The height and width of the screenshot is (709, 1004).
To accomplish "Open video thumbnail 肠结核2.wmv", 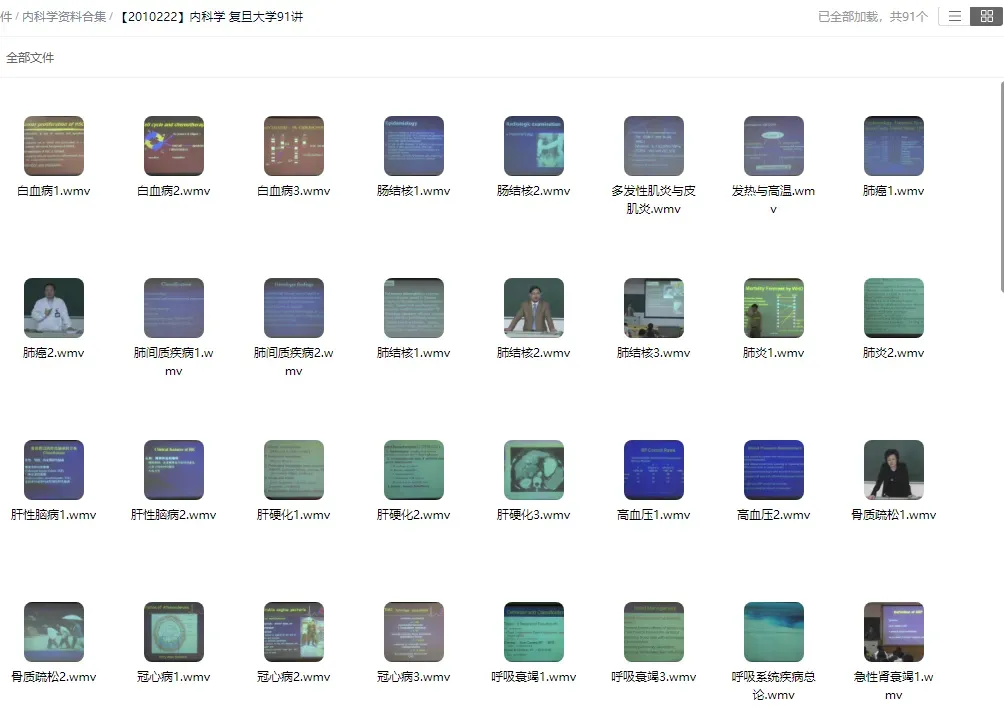I will tap(534, 146).
